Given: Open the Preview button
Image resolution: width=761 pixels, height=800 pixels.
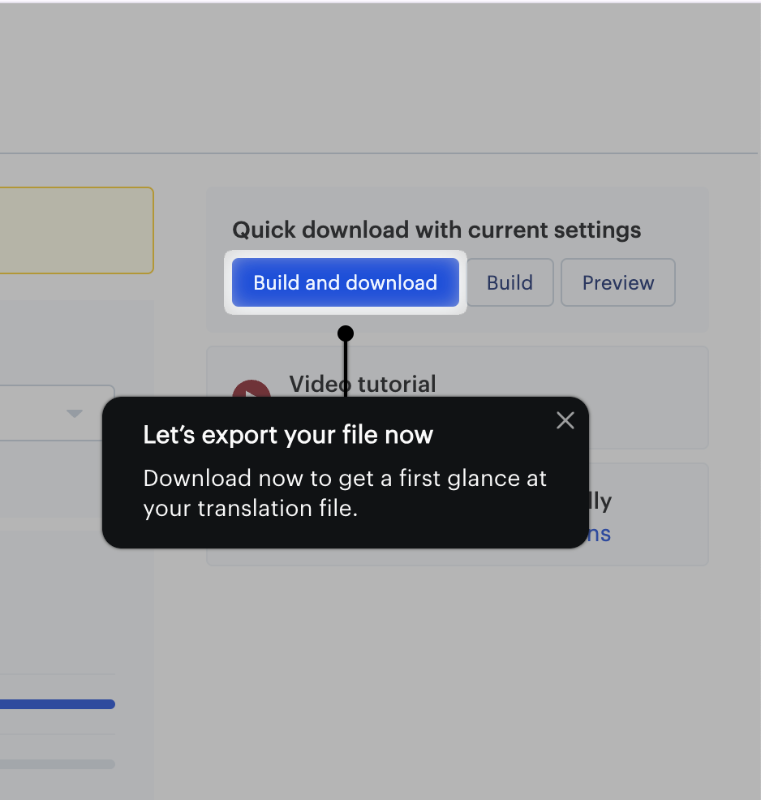Looking at the screenshot, I should coord(618,283).
